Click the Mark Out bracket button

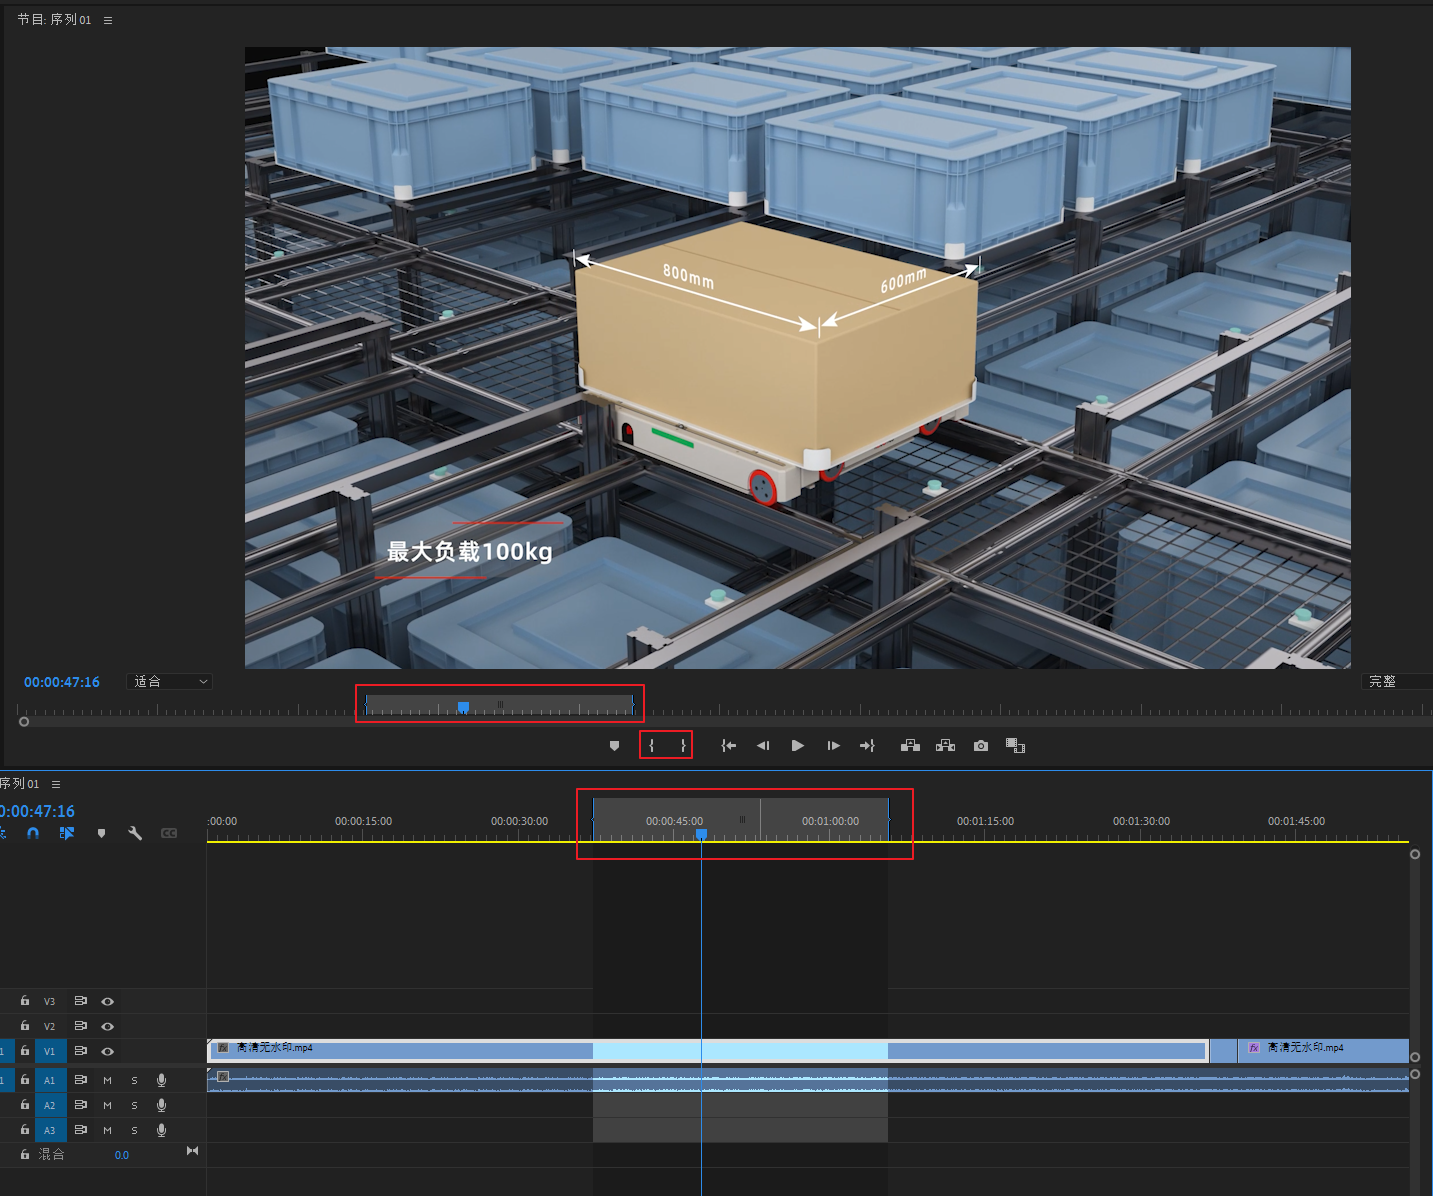[683, 746]
